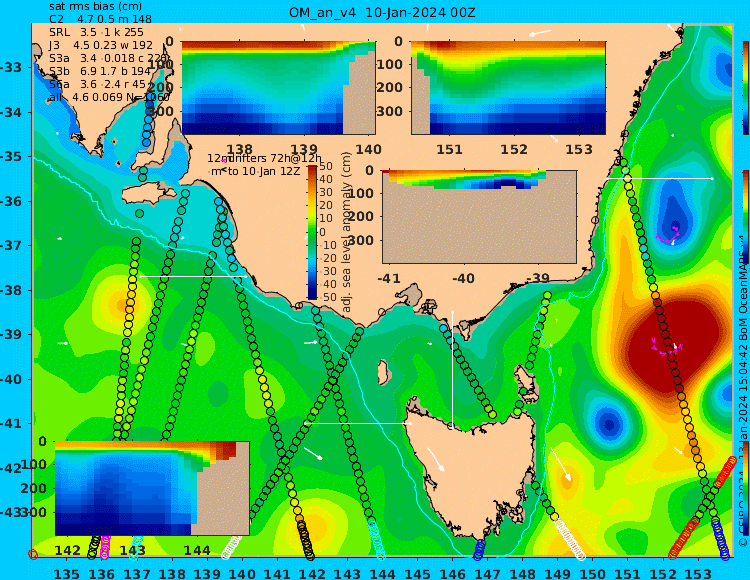Click magenta drifter markers in the cold eddy
This screenshot has width=750, height=580.
pos(669,235)
